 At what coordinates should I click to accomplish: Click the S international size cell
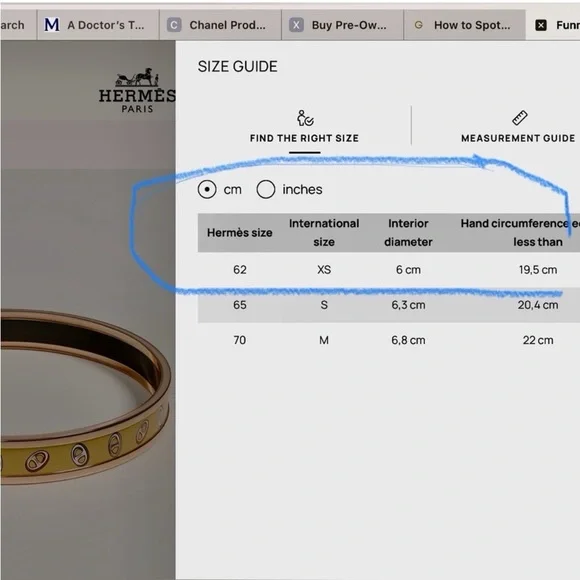tap(324, 305)
